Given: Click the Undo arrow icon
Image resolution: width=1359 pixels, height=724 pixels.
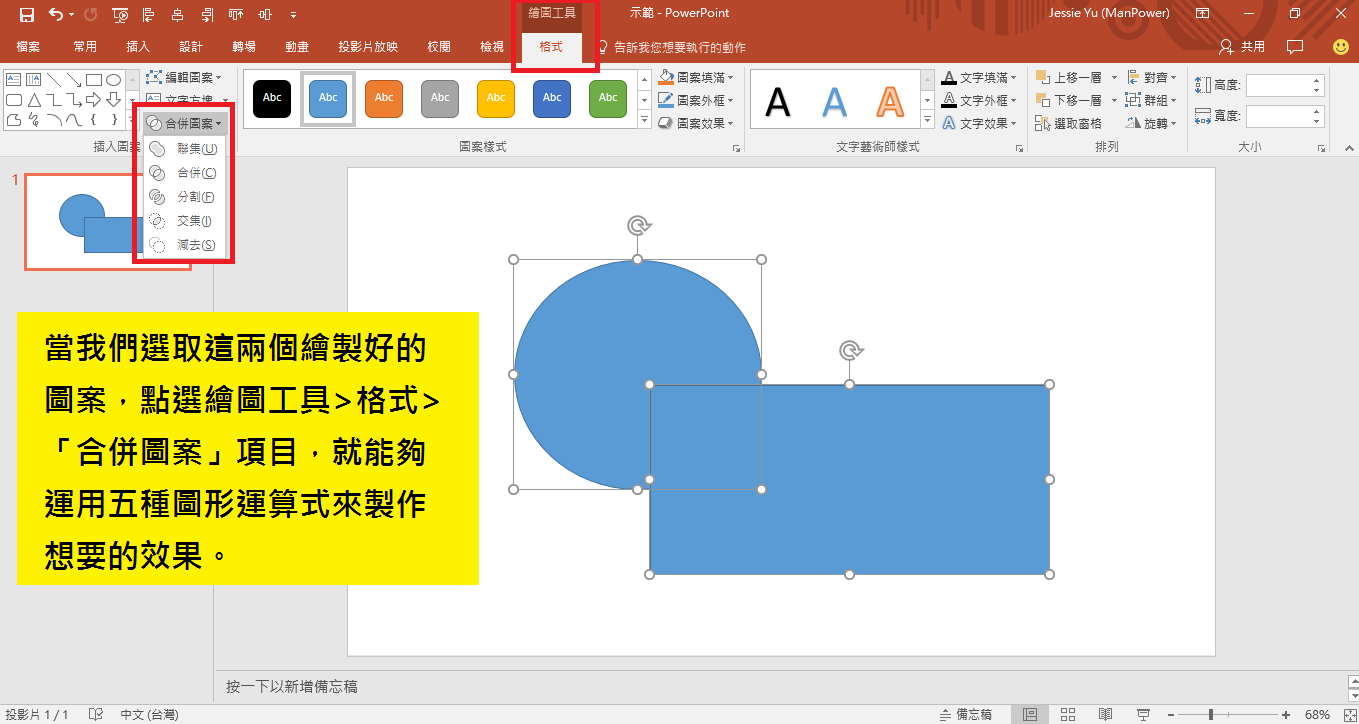Looking at the screenshot, I should point(55,14).
